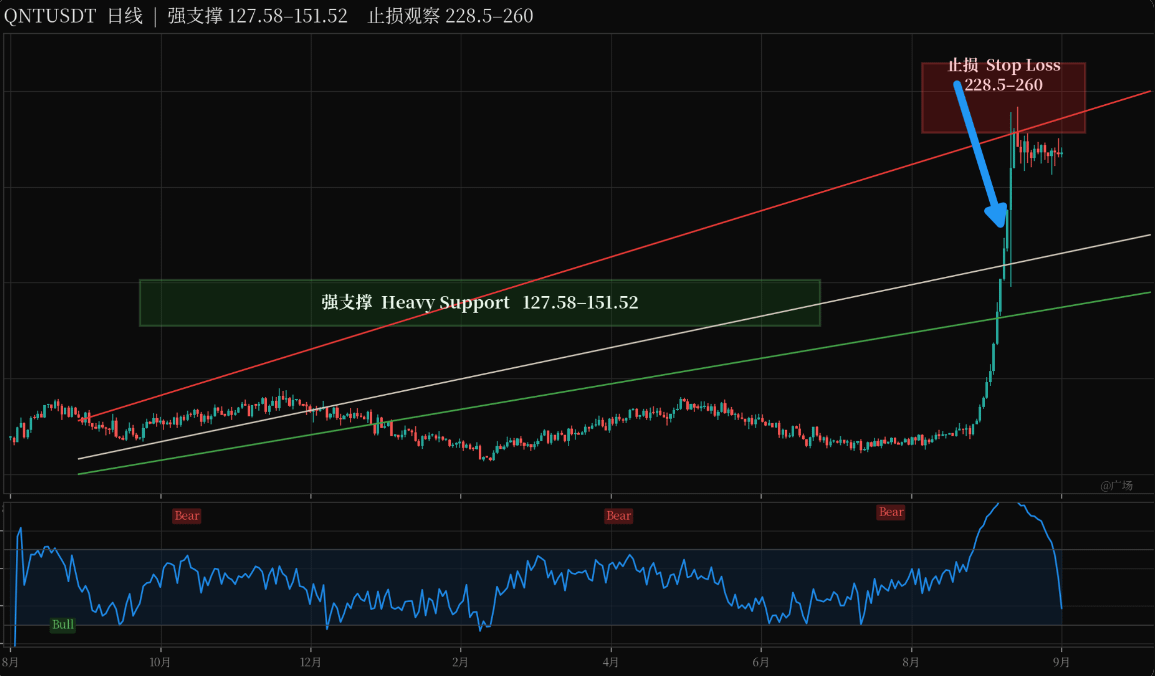Click the 12月 date axis label
This screenshot has height=676, width=1155.
click(x=311, y=662)
